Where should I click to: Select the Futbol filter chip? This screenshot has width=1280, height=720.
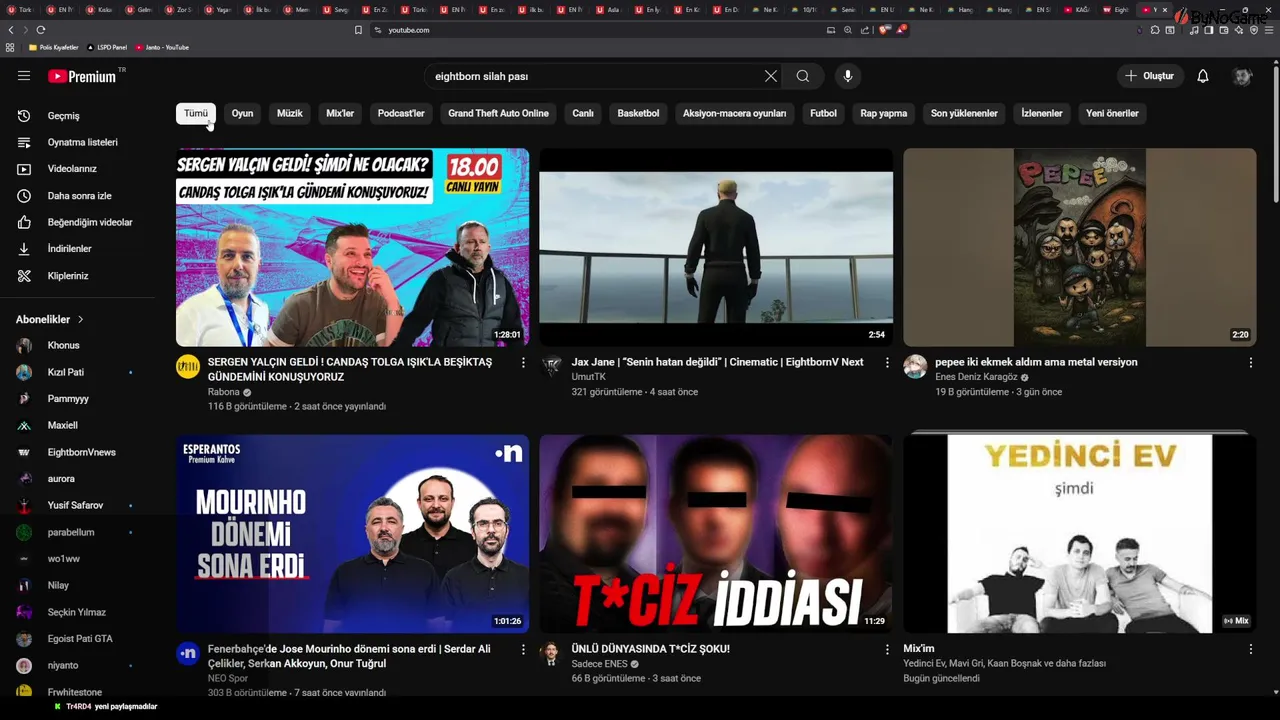pyautogui.click(x=823, y=113)
